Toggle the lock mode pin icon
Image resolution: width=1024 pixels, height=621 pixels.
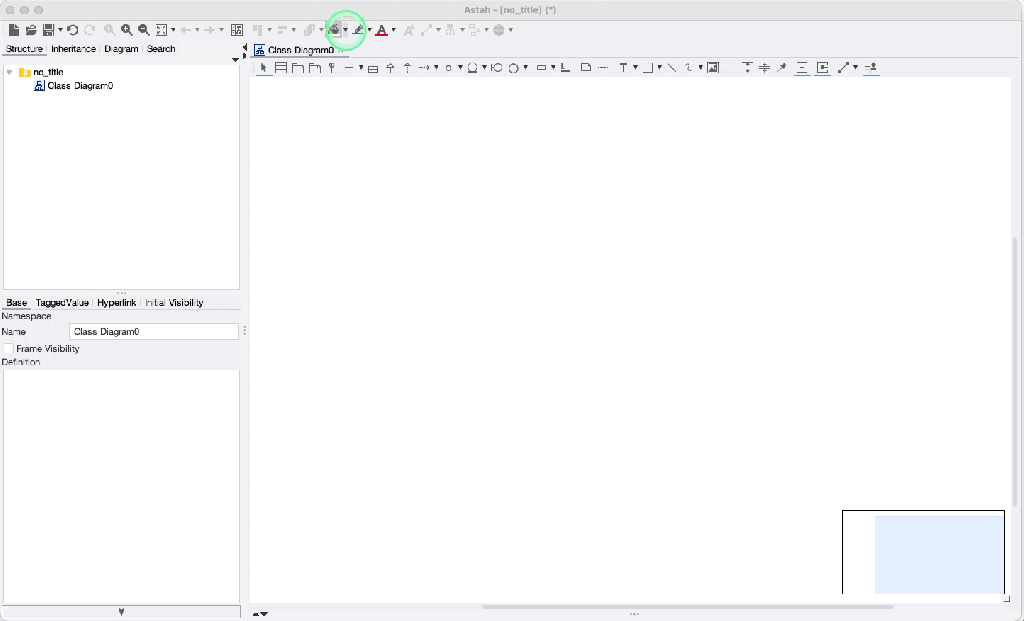(x=782, y=67)
